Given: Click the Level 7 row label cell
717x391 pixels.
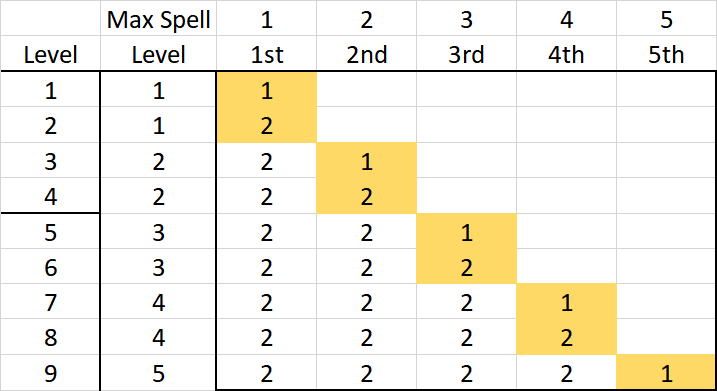Looking at the screenshot, I should tap(50, 302).
